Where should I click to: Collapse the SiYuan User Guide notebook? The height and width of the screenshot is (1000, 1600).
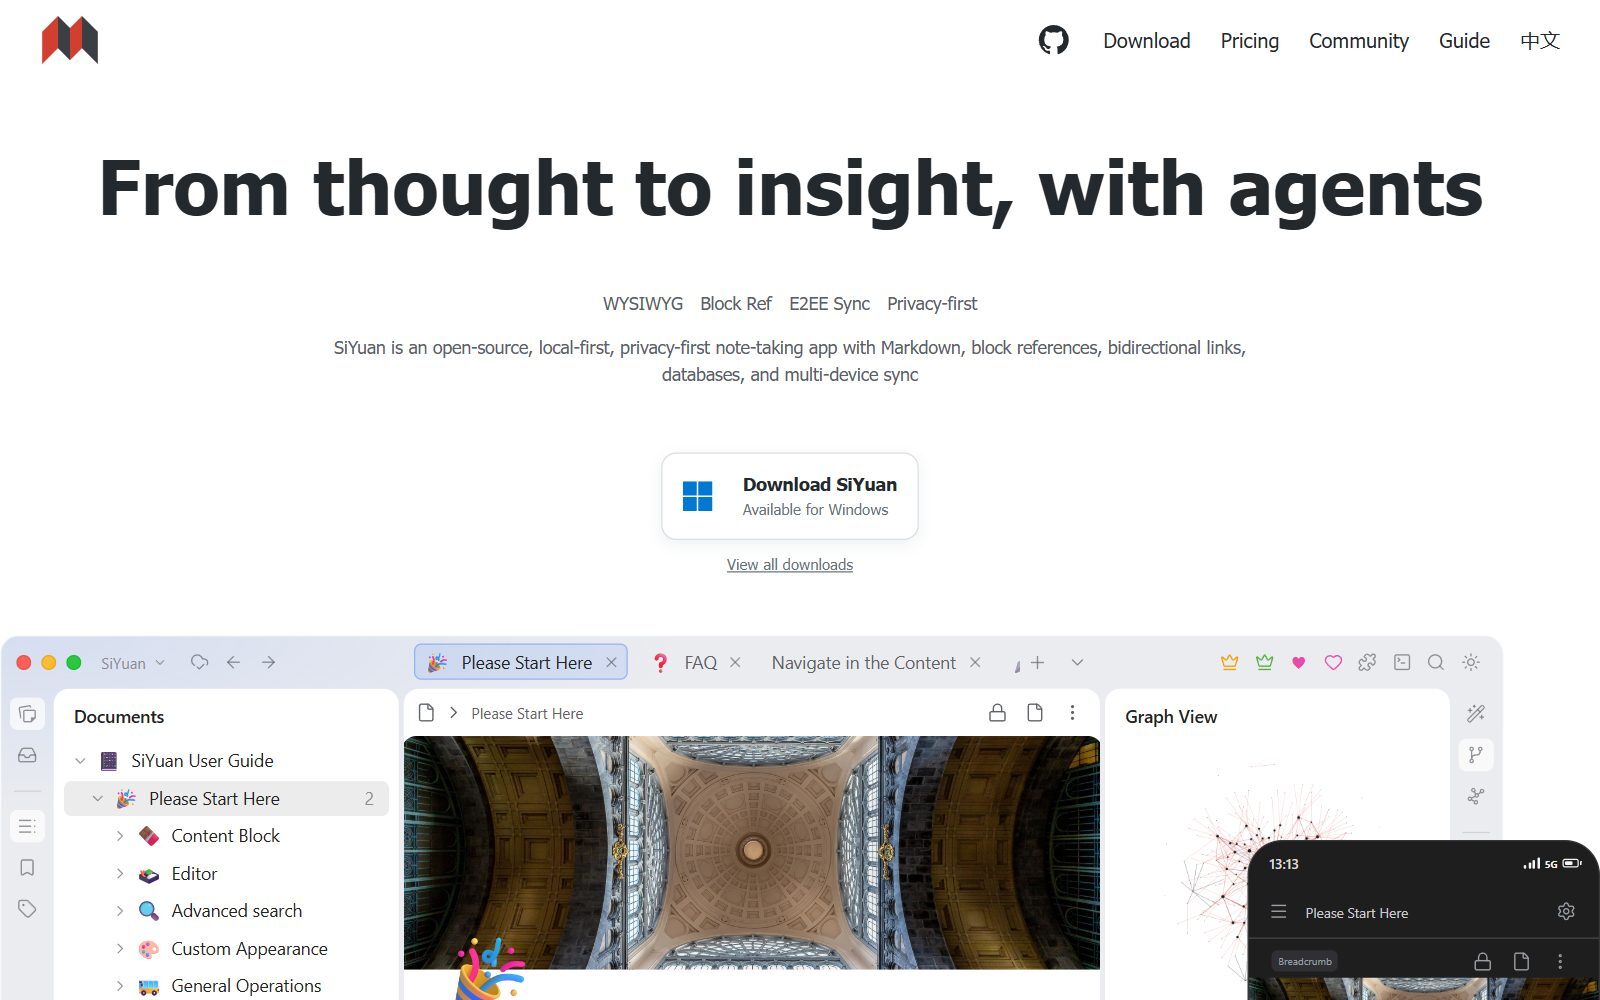[x=80, y=761]
